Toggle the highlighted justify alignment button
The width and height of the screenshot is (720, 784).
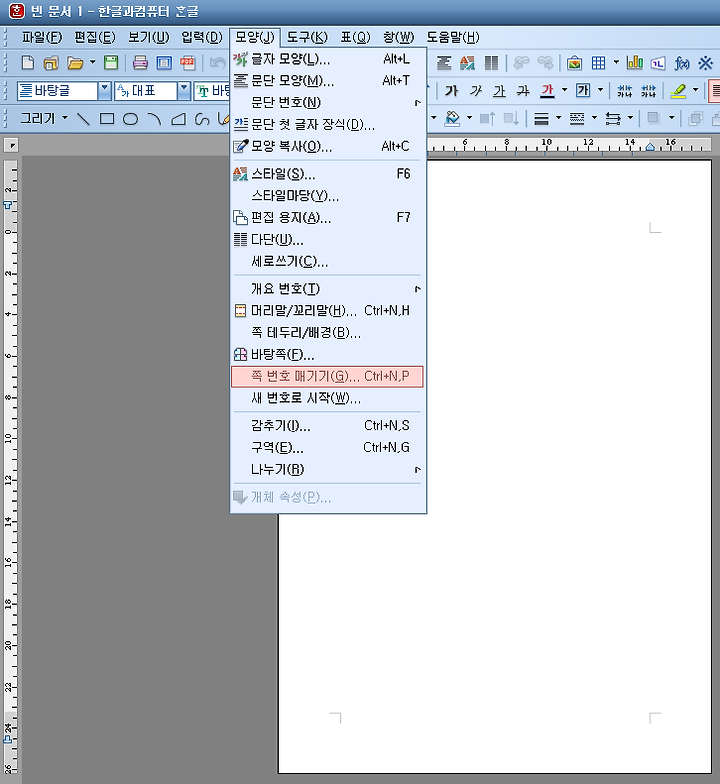pyautogui.click(x=714, y=90)
